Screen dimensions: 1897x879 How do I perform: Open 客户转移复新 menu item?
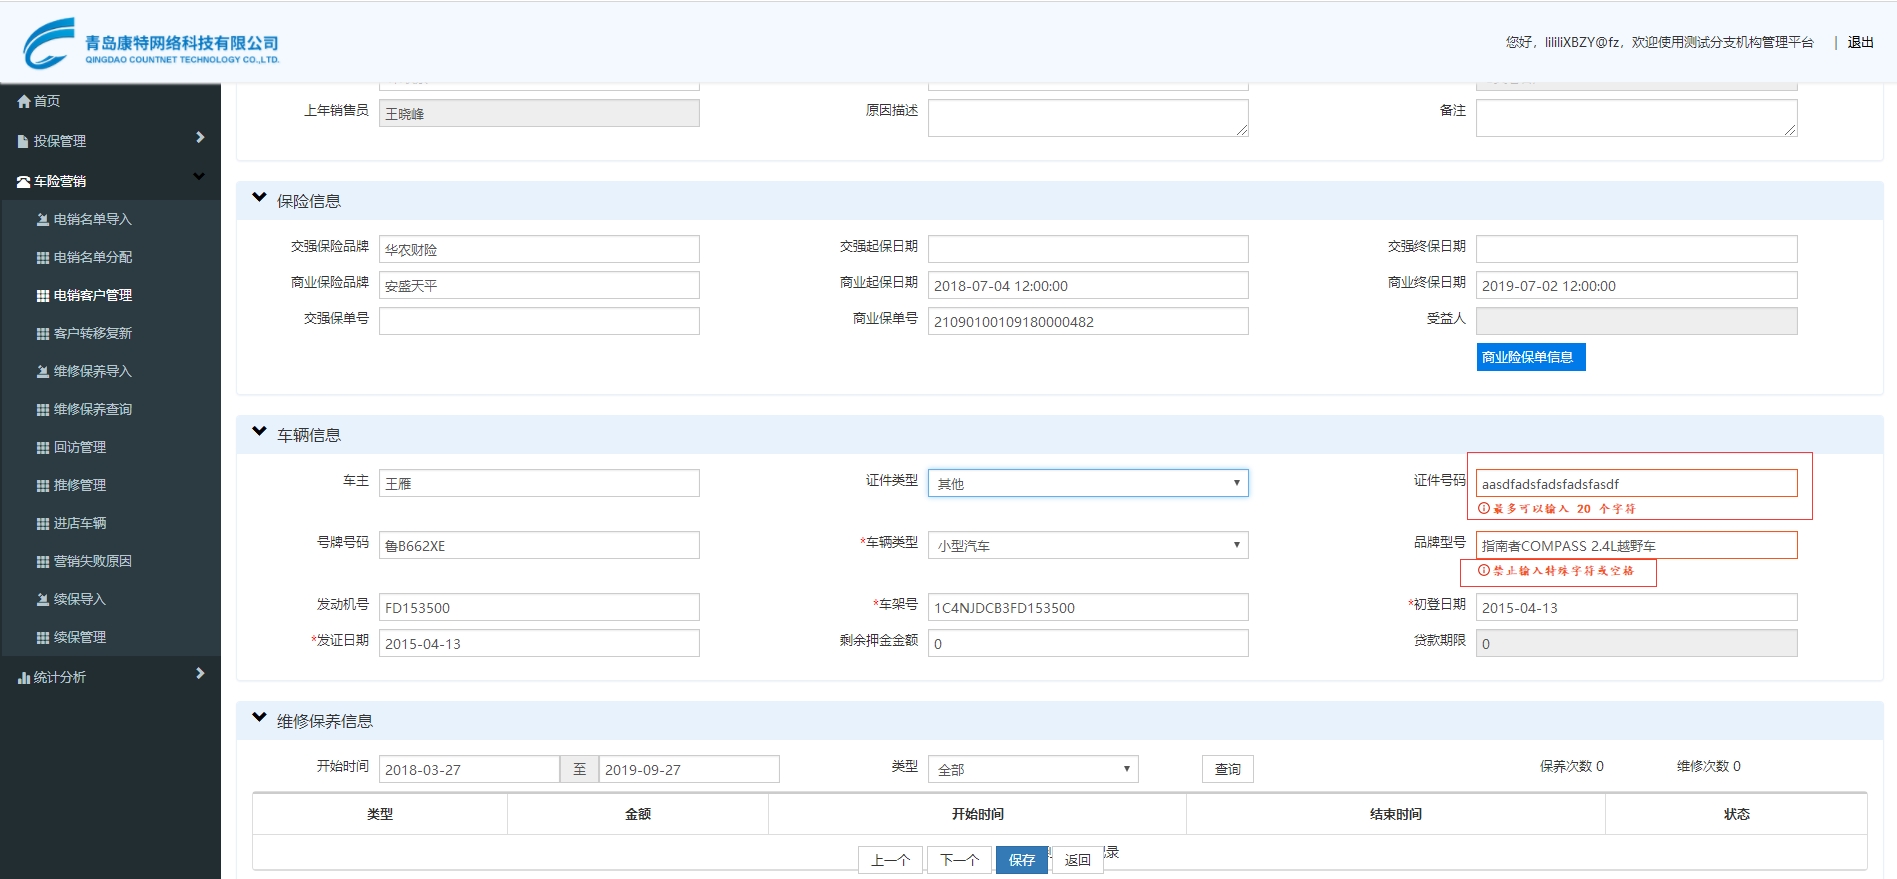point(93,333)
